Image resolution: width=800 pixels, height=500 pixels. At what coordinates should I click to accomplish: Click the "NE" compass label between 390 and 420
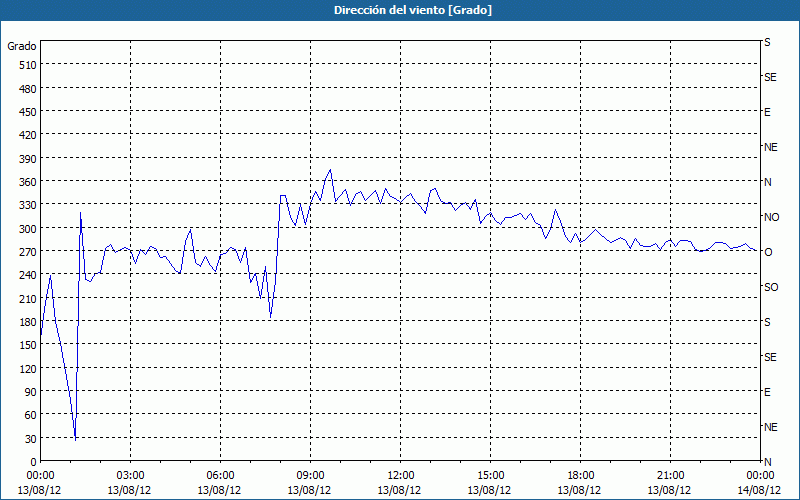click(771, 147)
